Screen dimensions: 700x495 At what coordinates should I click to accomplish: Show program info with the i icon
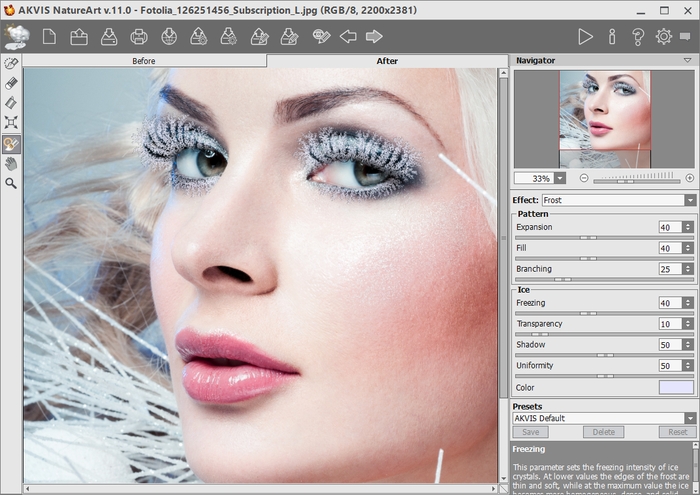[x=612, y=37]
